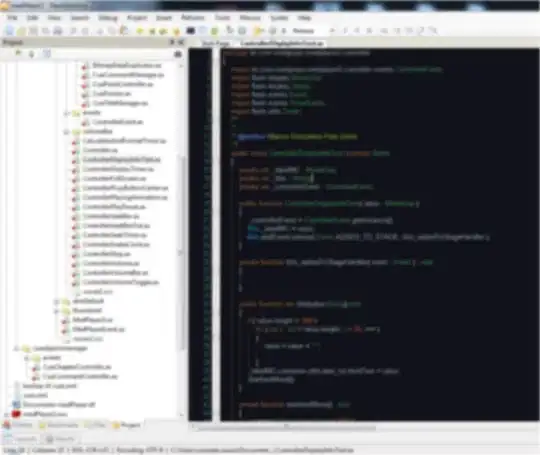The width and height of the screenshot is (540, 455).
Task: Open the Refactor menu
Action: (193, 17)
